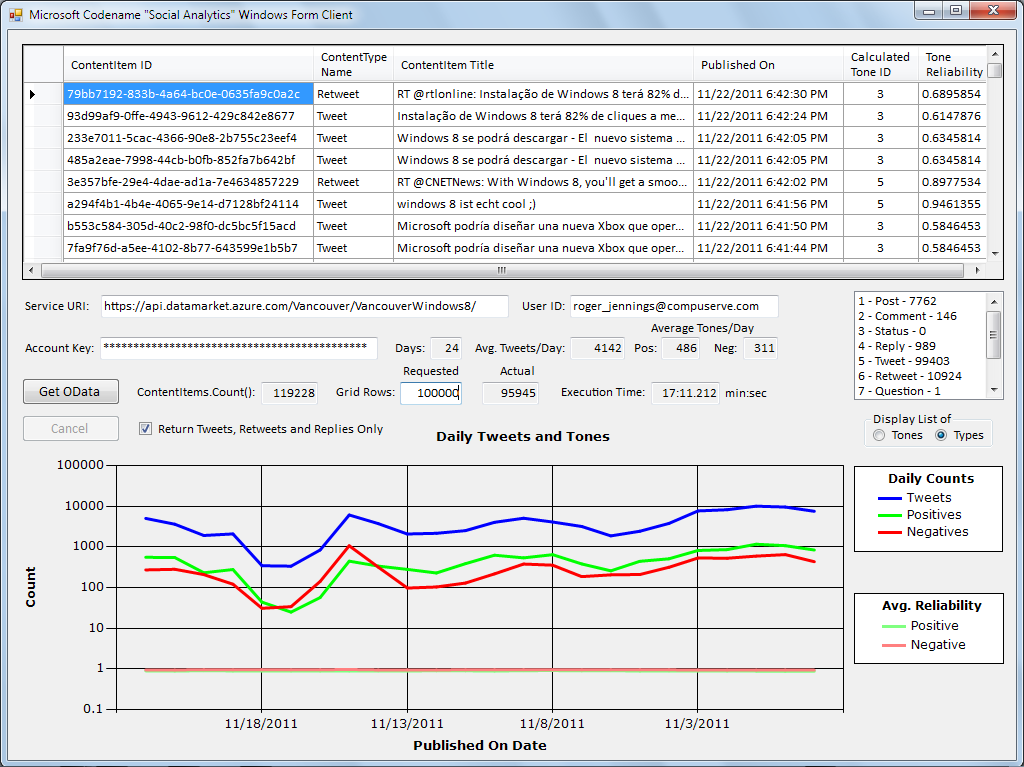Click the Cancel button
The width and height of the screenshot is (1024, 767).
click(x=71, y=429)
